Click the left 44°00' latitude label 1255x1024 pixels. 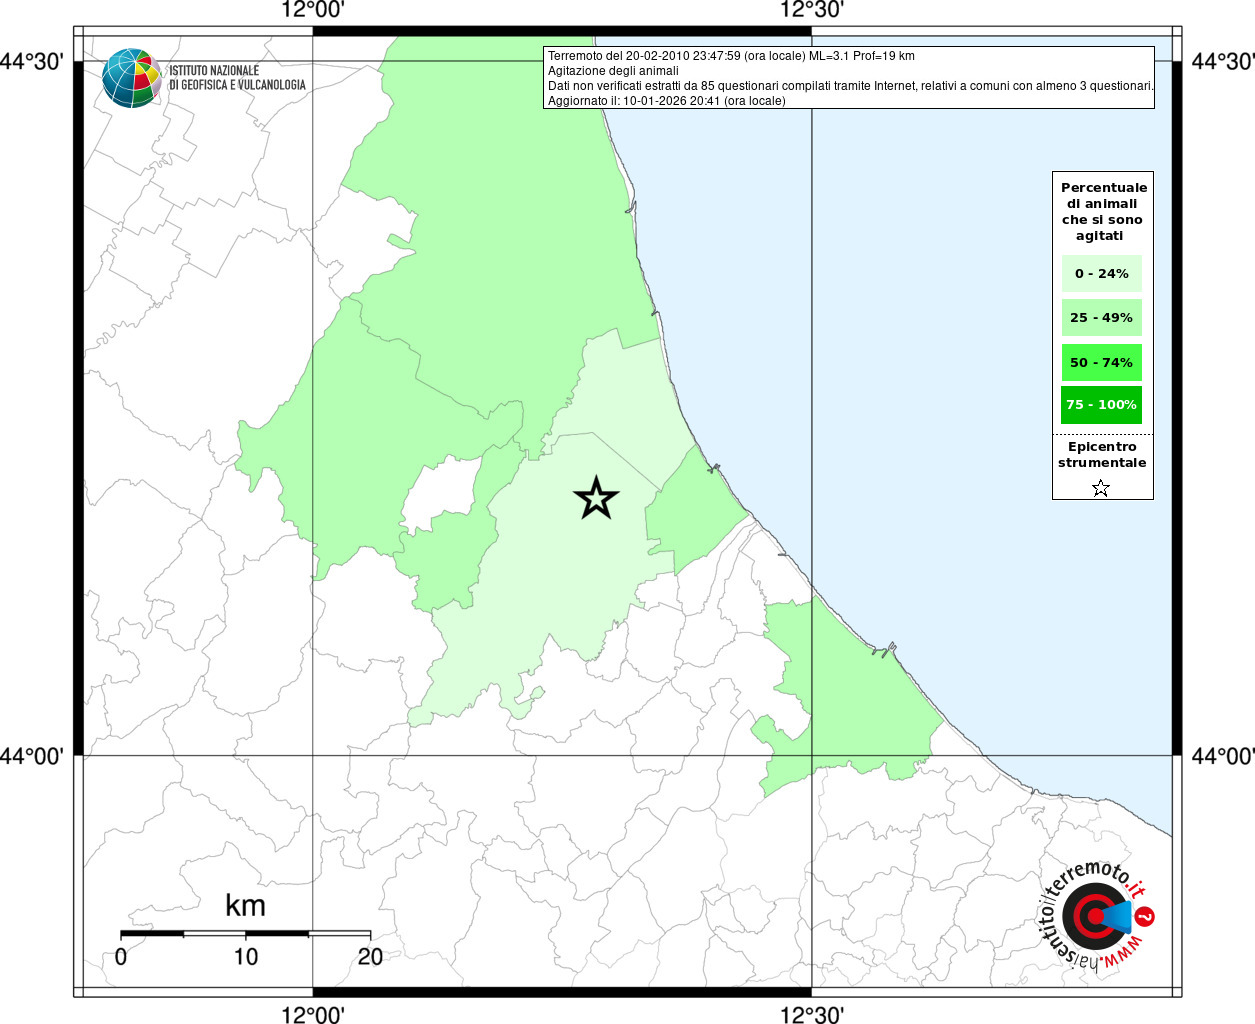pos(32,757)
